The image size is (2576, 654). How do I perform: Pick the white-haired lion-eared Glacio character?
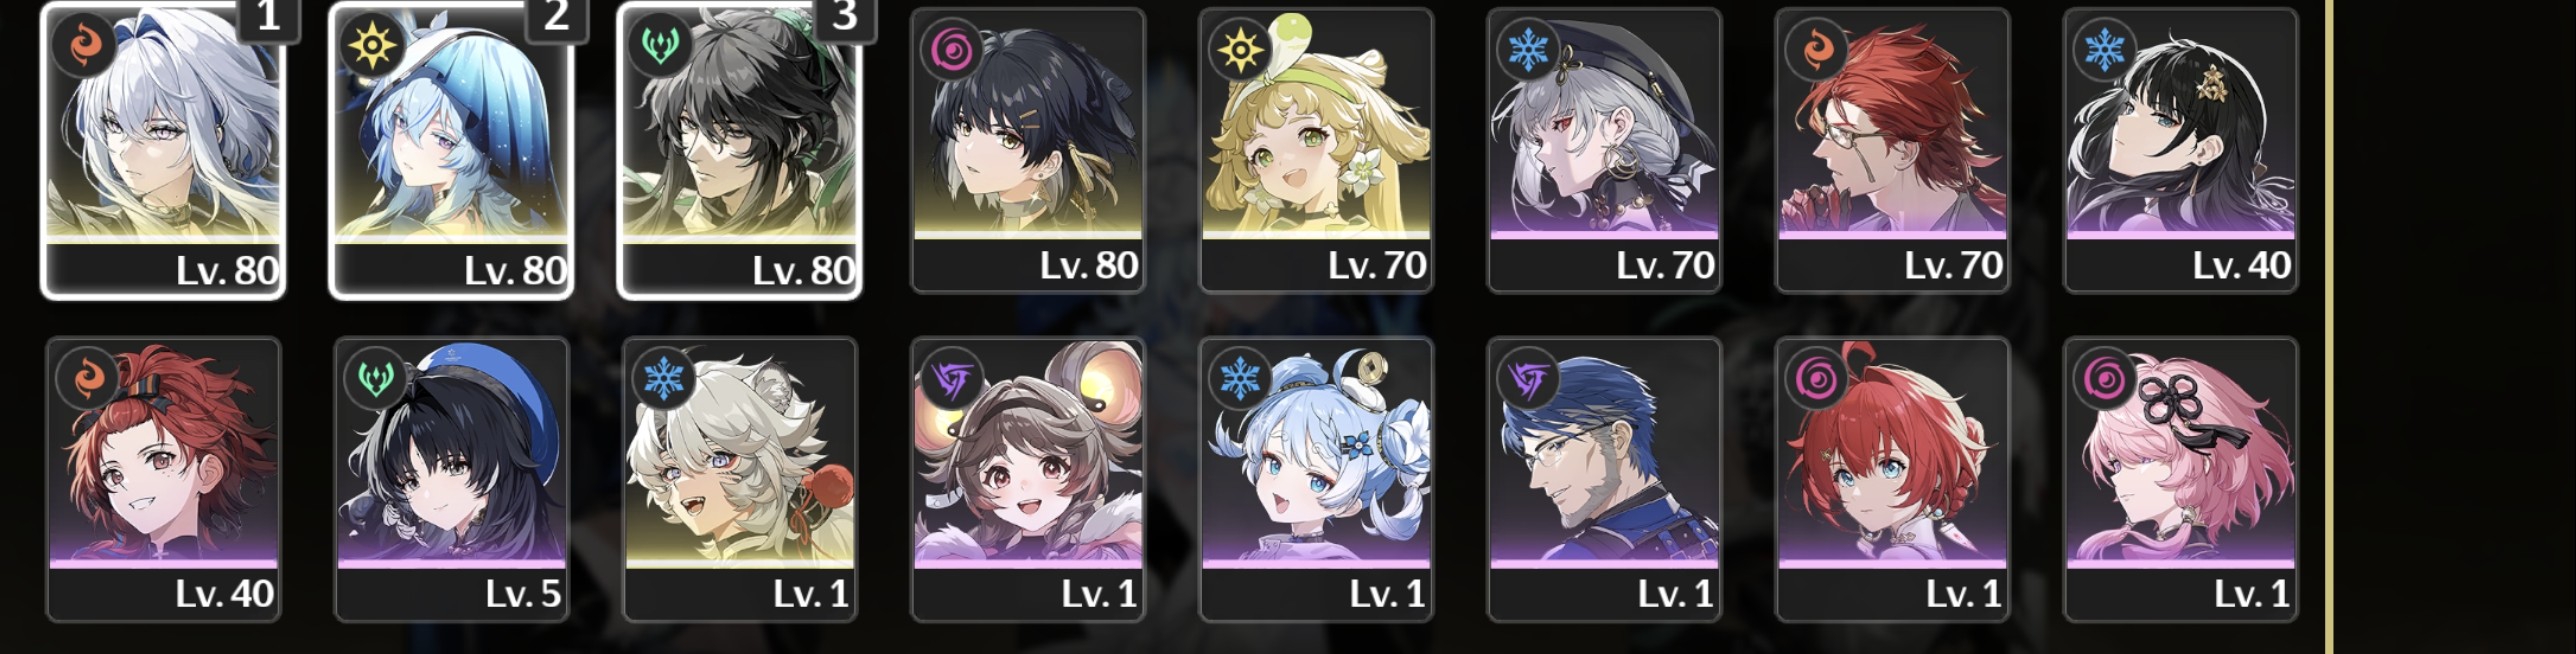(740, 479)
